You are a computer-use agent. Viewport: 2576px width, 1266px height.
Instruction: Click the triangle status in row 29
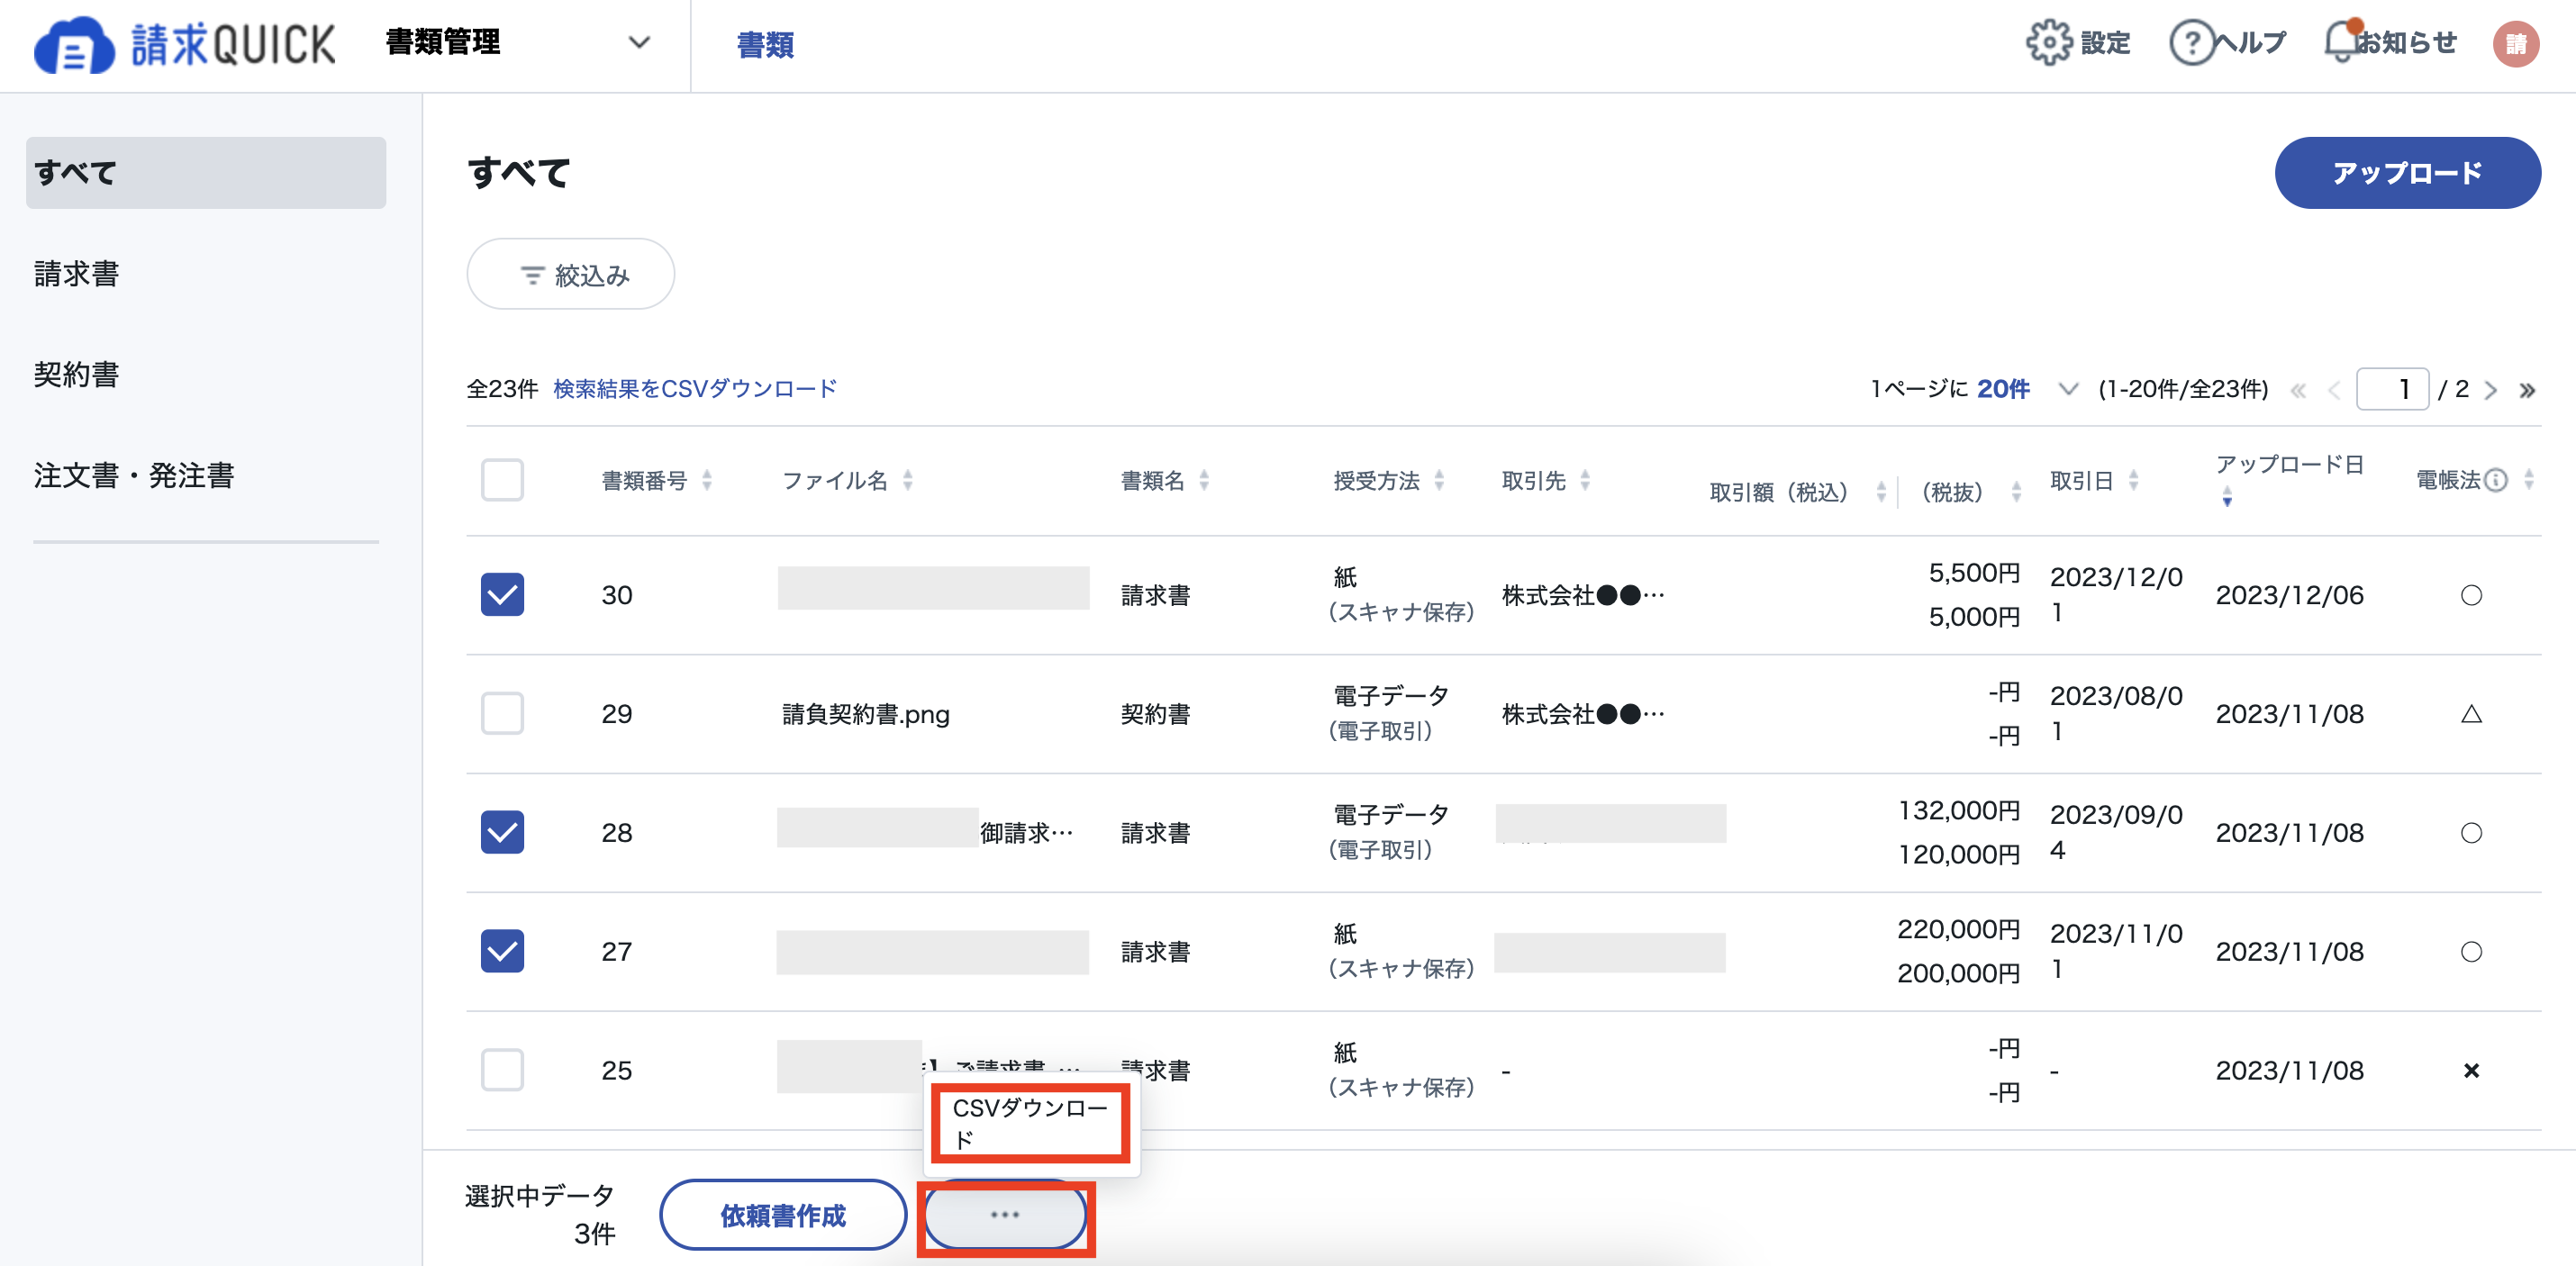(2470, 714)
